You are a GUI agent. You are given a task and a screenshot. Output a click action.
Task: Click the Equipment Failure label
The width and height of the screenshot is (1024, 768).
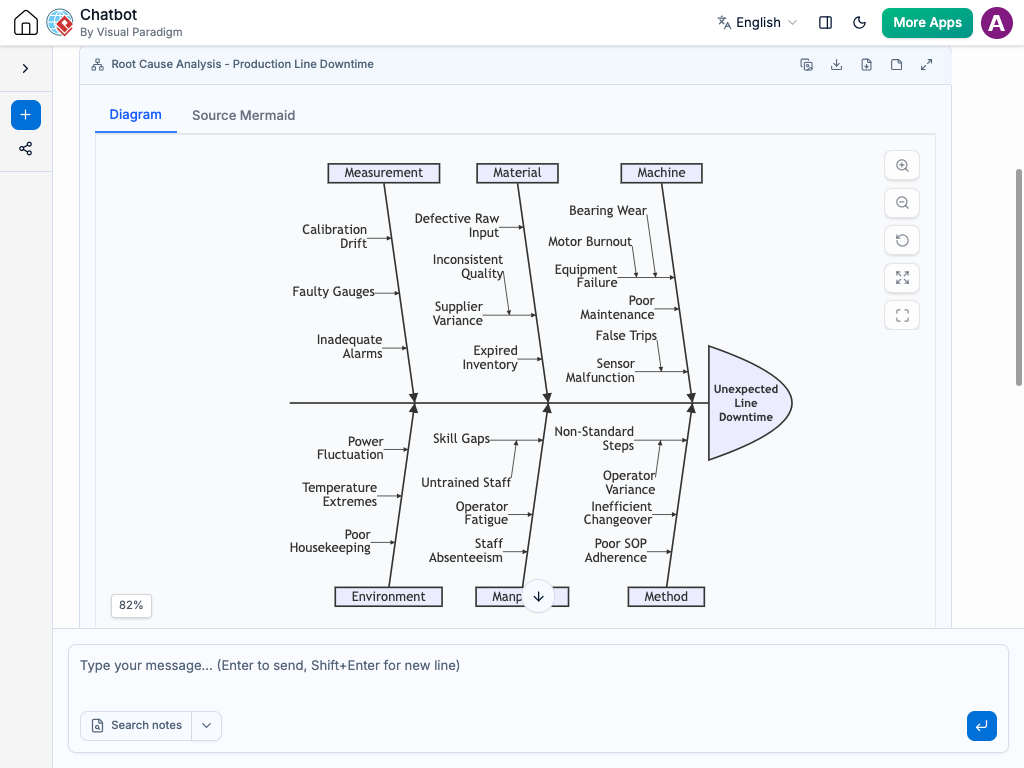coord(586,276)
